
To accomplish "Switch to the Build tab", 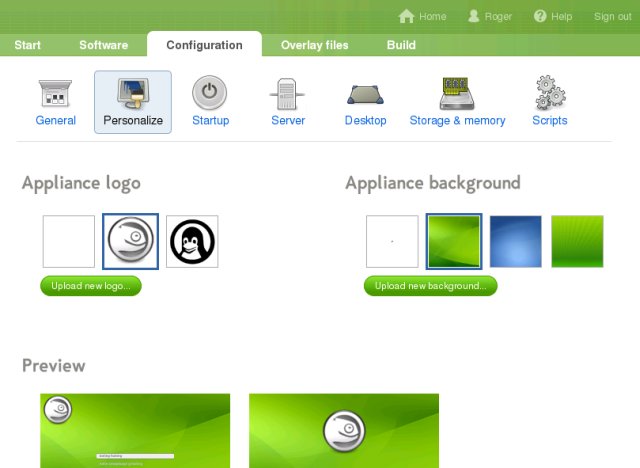I will [x=401, y=45].
